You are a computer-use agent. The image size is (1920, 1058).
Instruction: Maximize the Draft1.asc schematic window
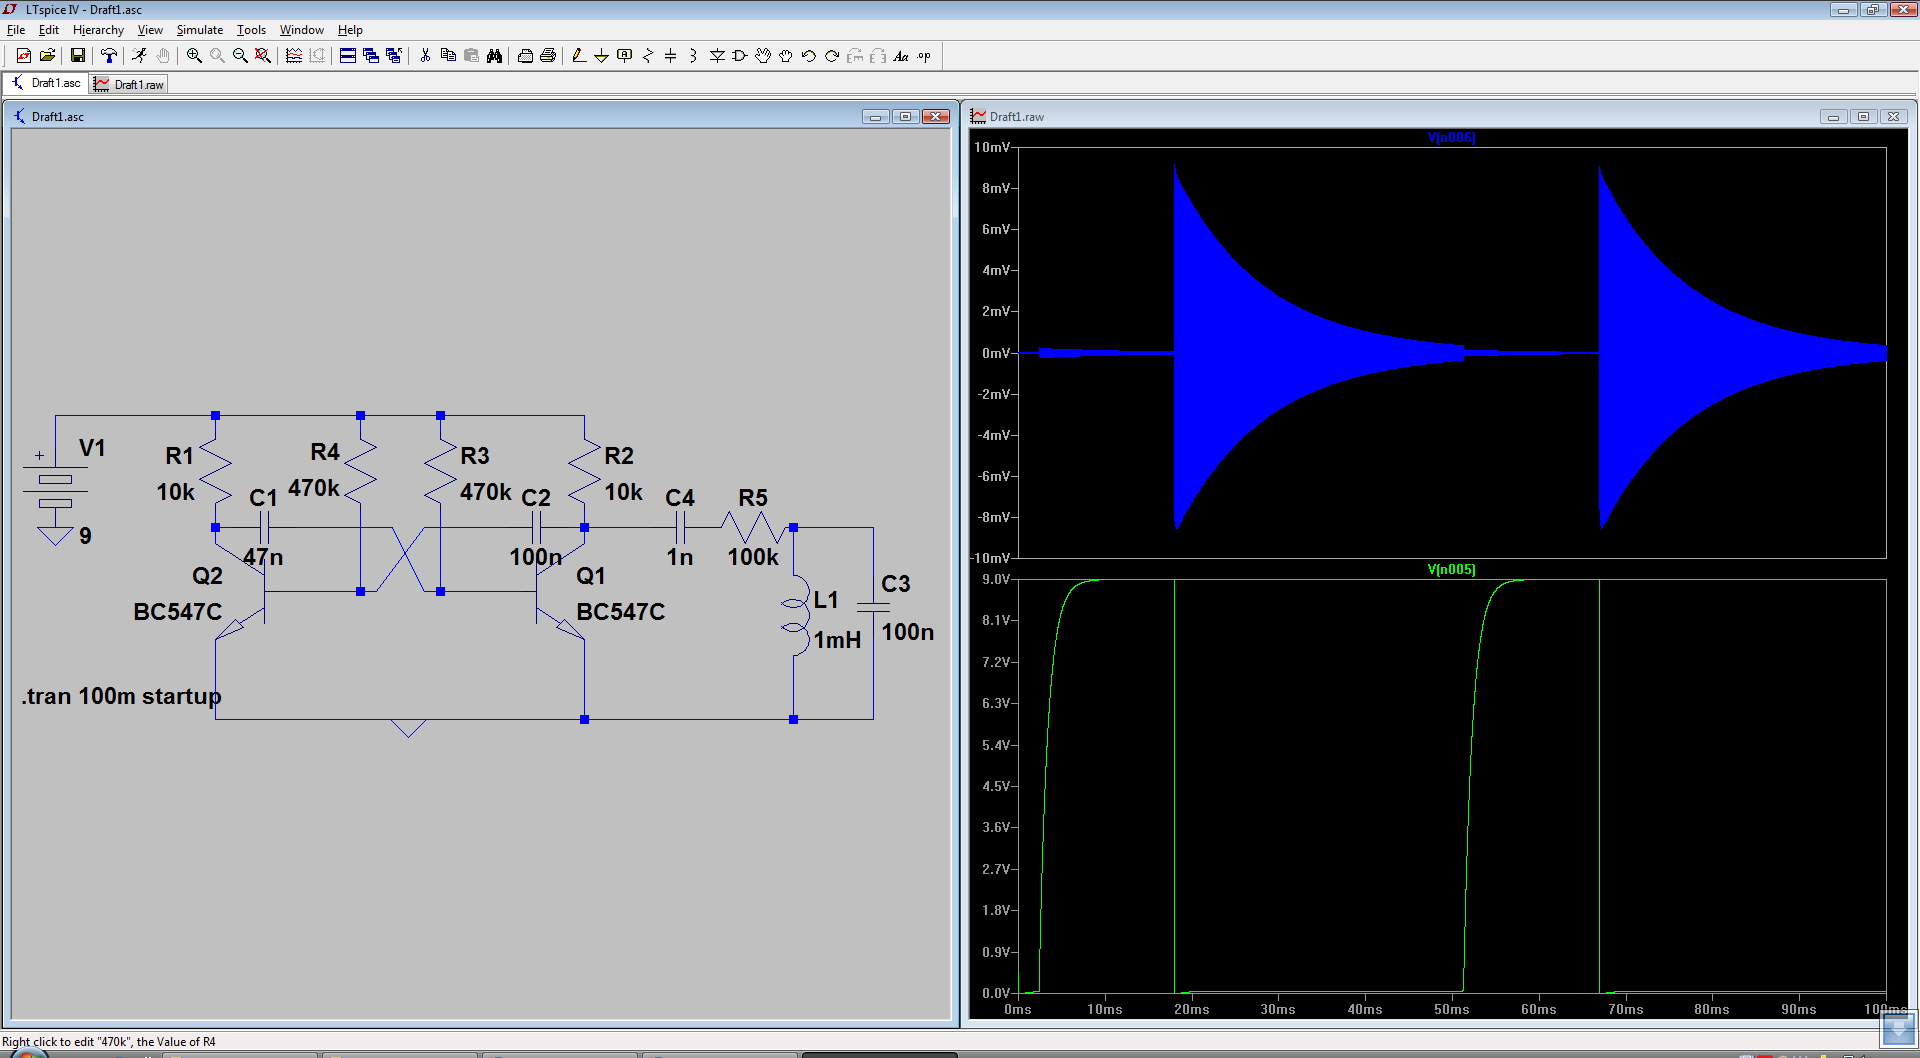pyautogui.click(x=905, y=116)
